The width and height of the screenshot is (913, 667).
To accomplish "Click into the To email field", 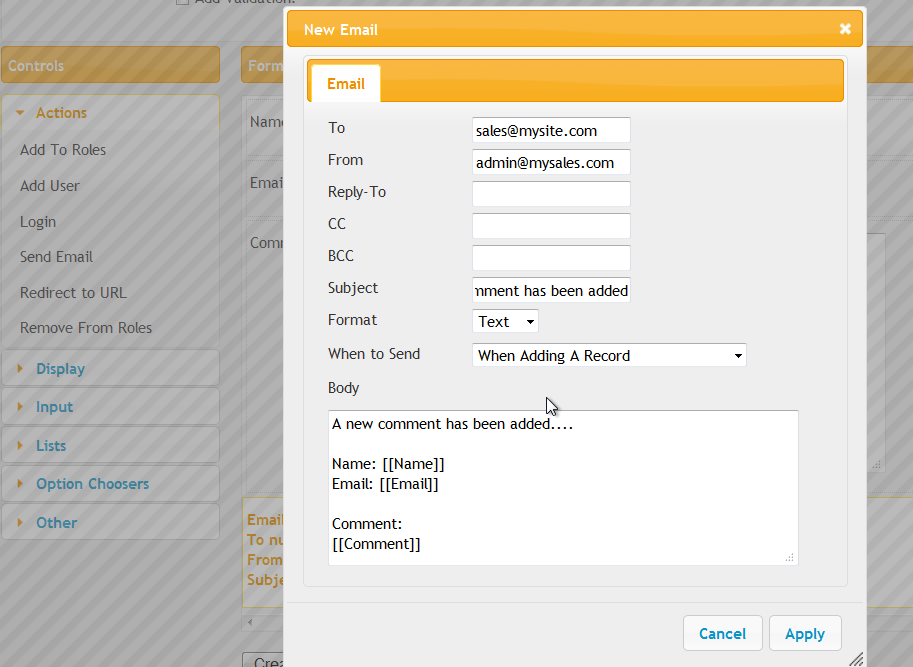I will [551, 130].
